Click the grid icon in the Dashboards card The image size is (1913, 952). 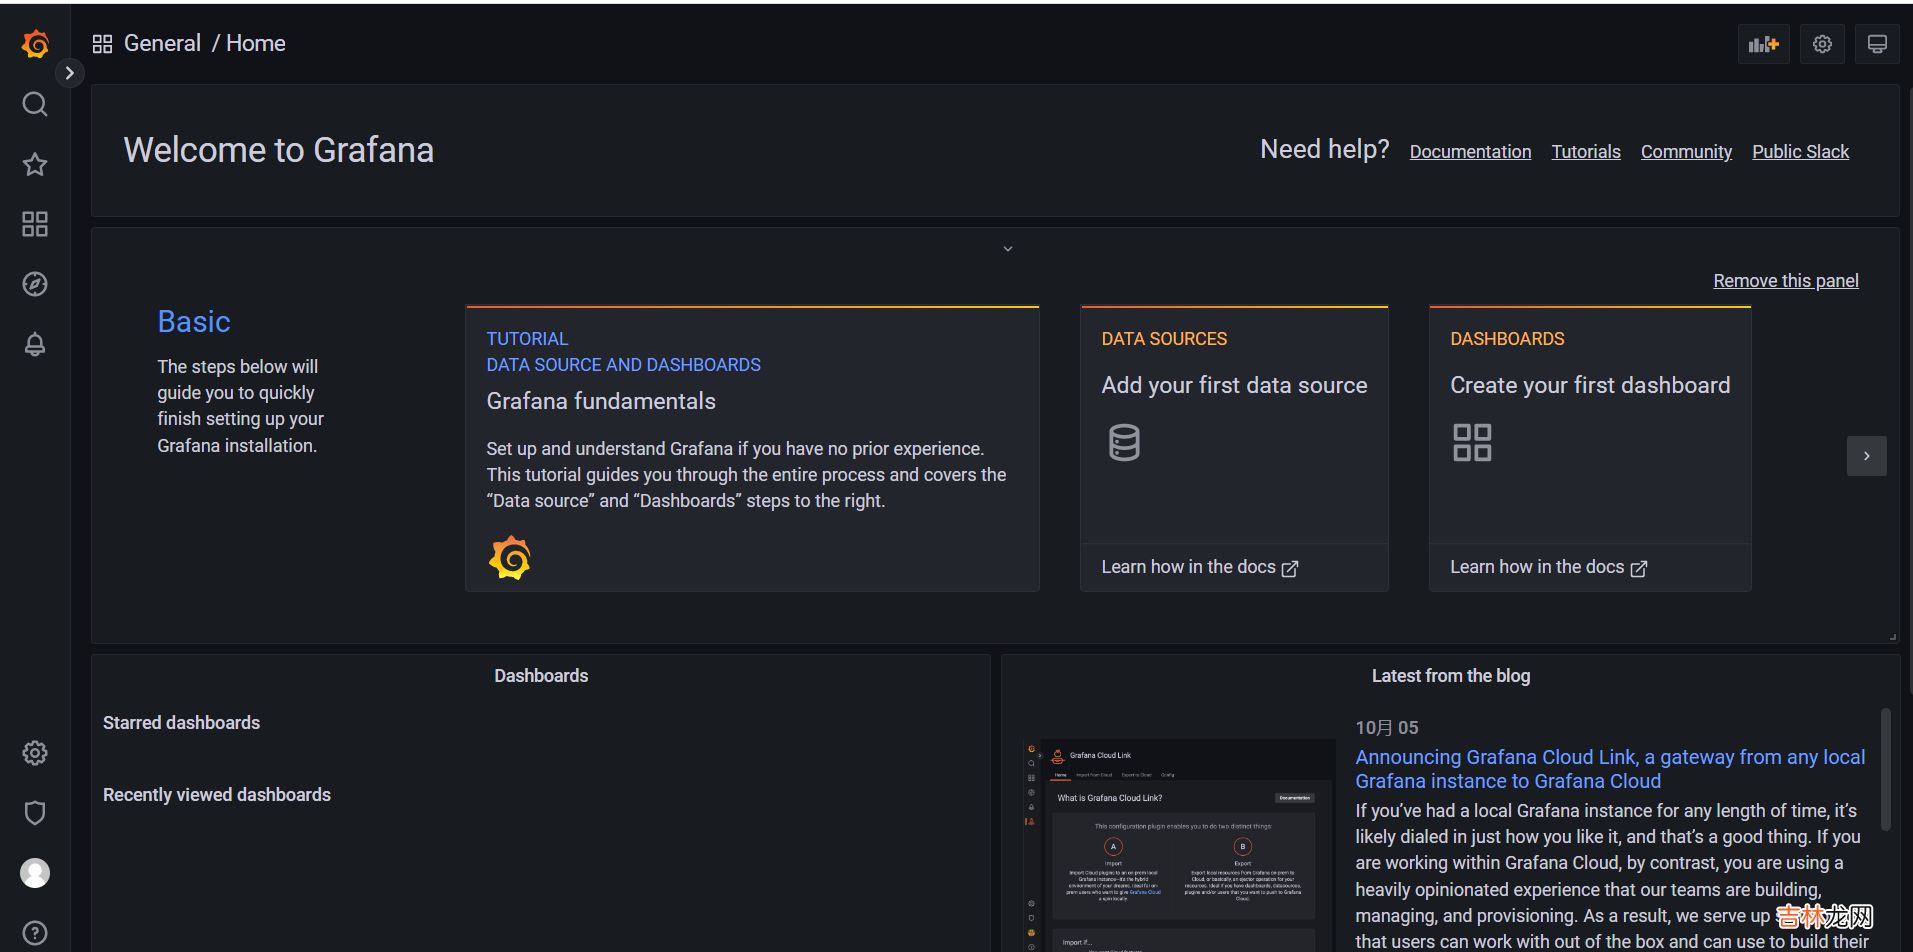1472,442
